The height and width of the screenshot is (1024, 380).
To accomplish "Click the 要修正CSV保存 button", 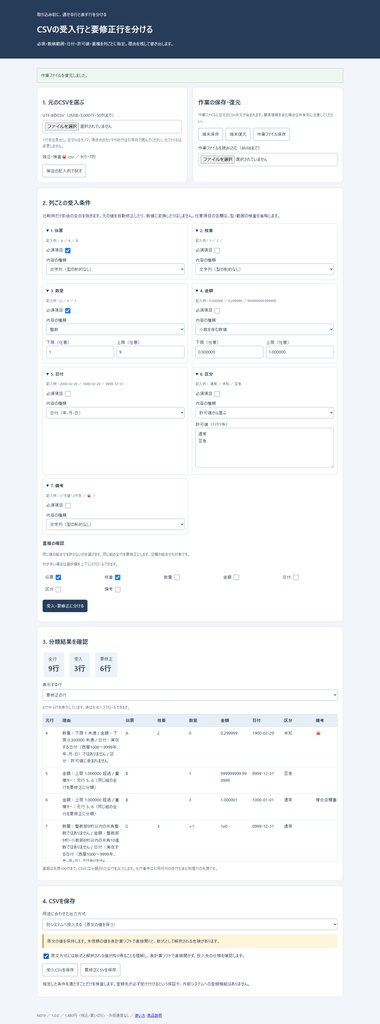I will point(101,971).
